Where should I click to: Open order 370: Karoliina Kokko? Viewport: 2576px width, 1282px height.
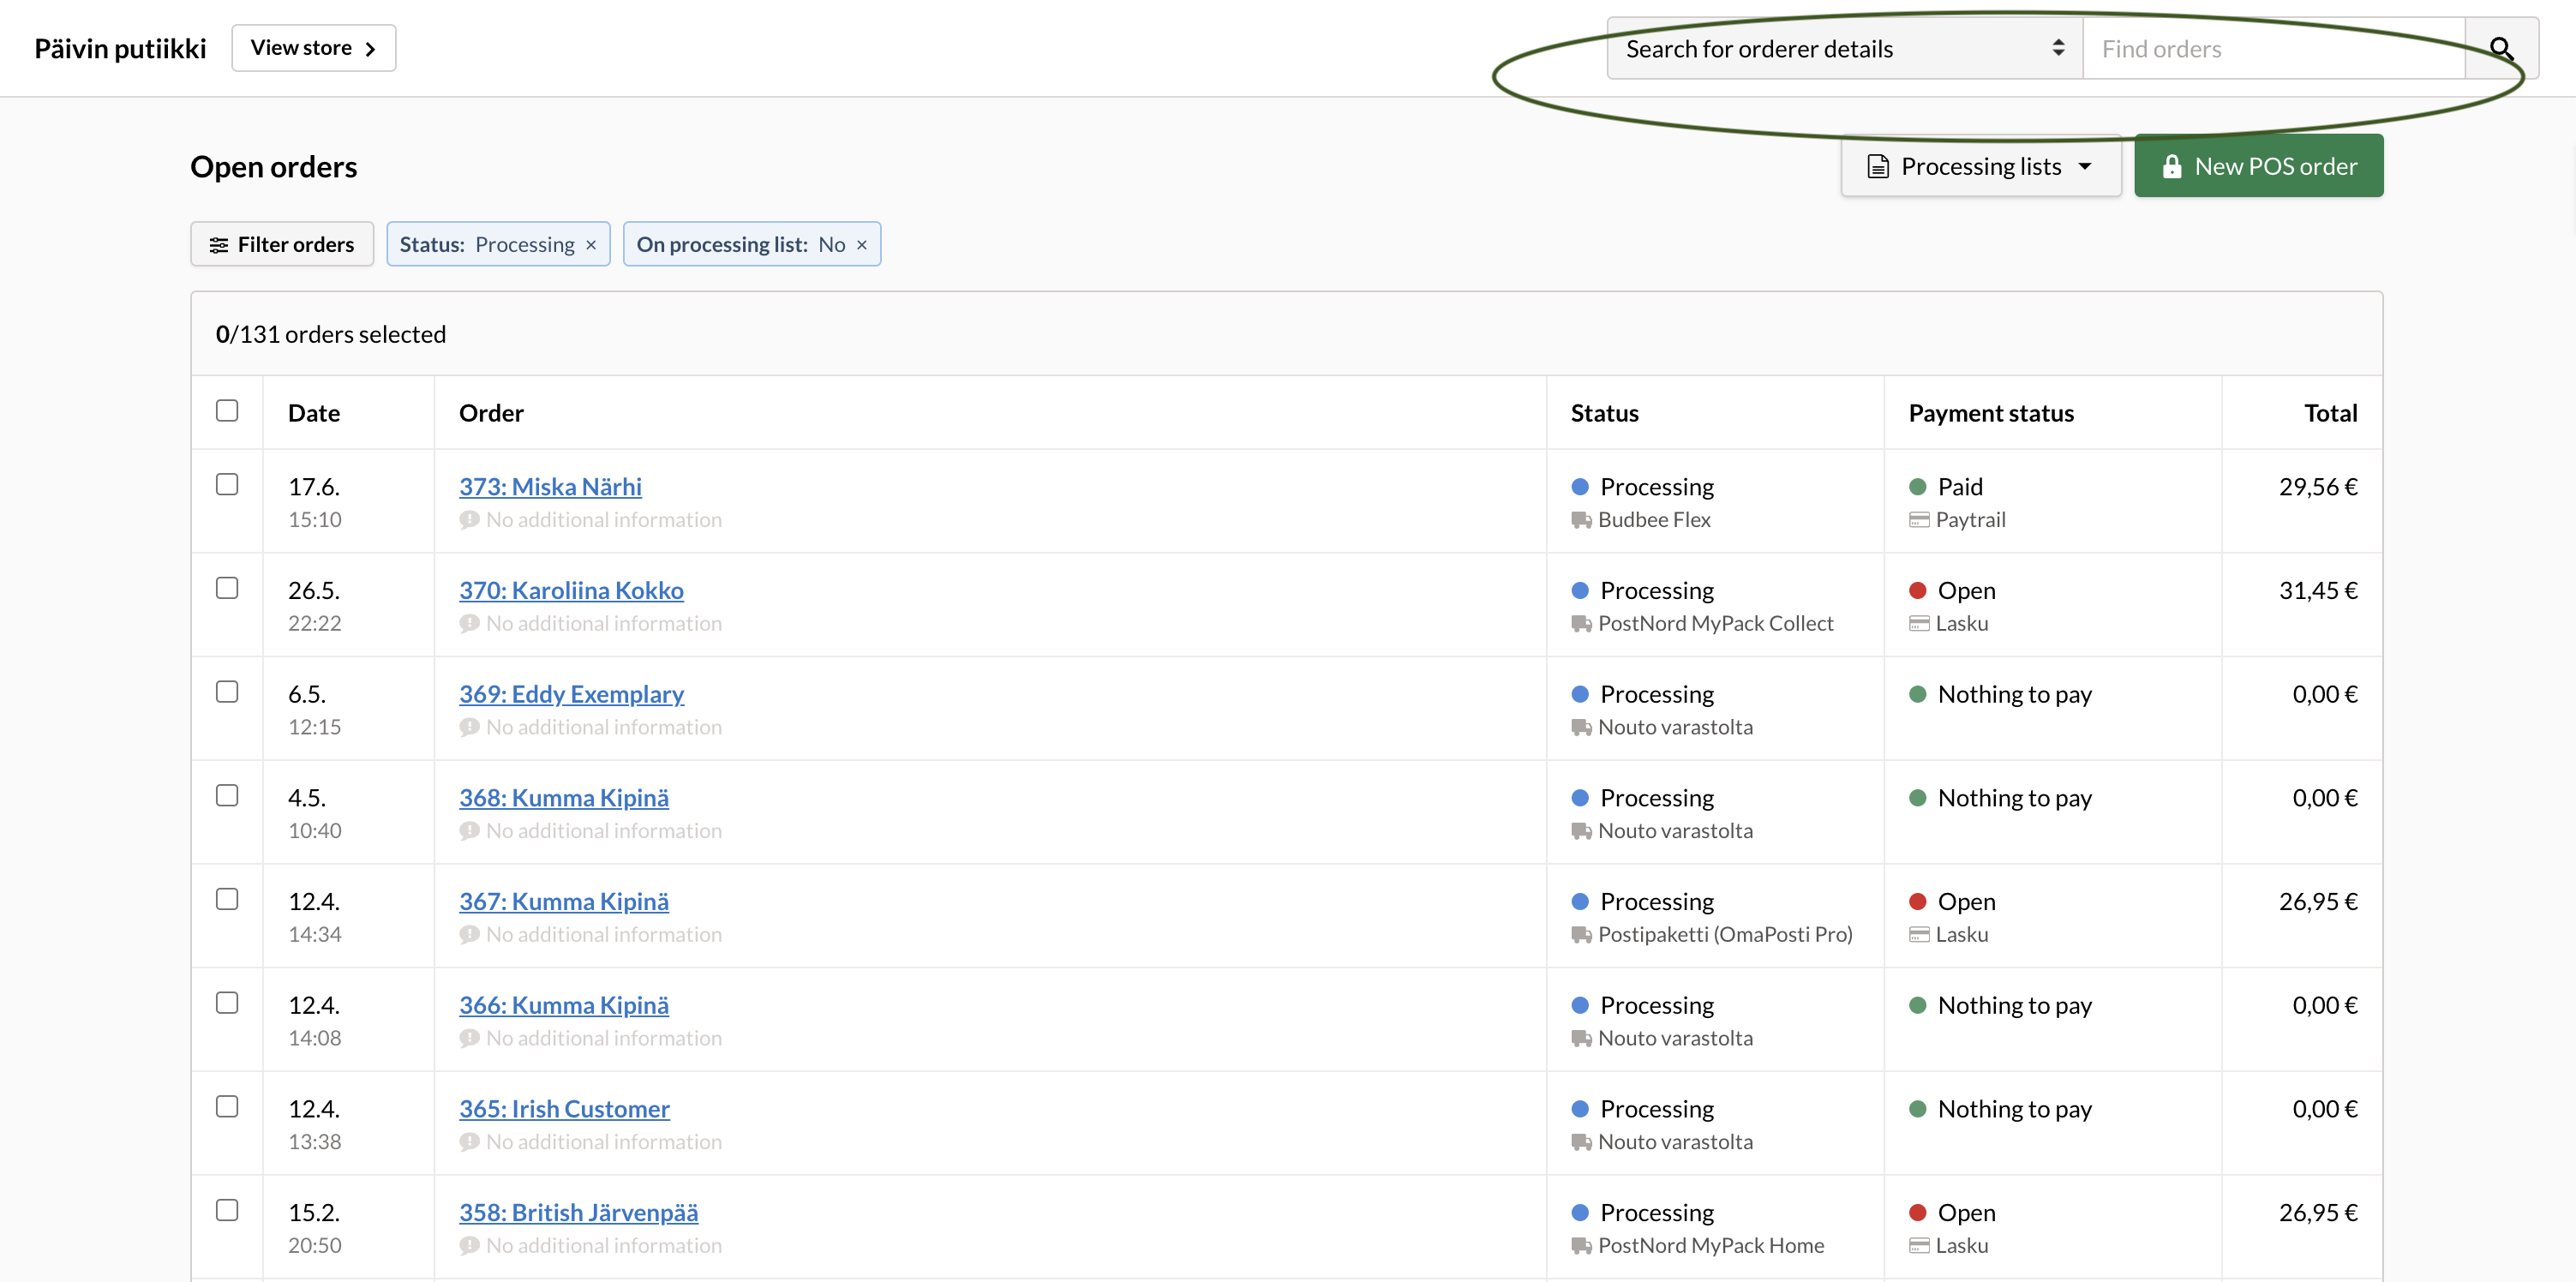571,591
